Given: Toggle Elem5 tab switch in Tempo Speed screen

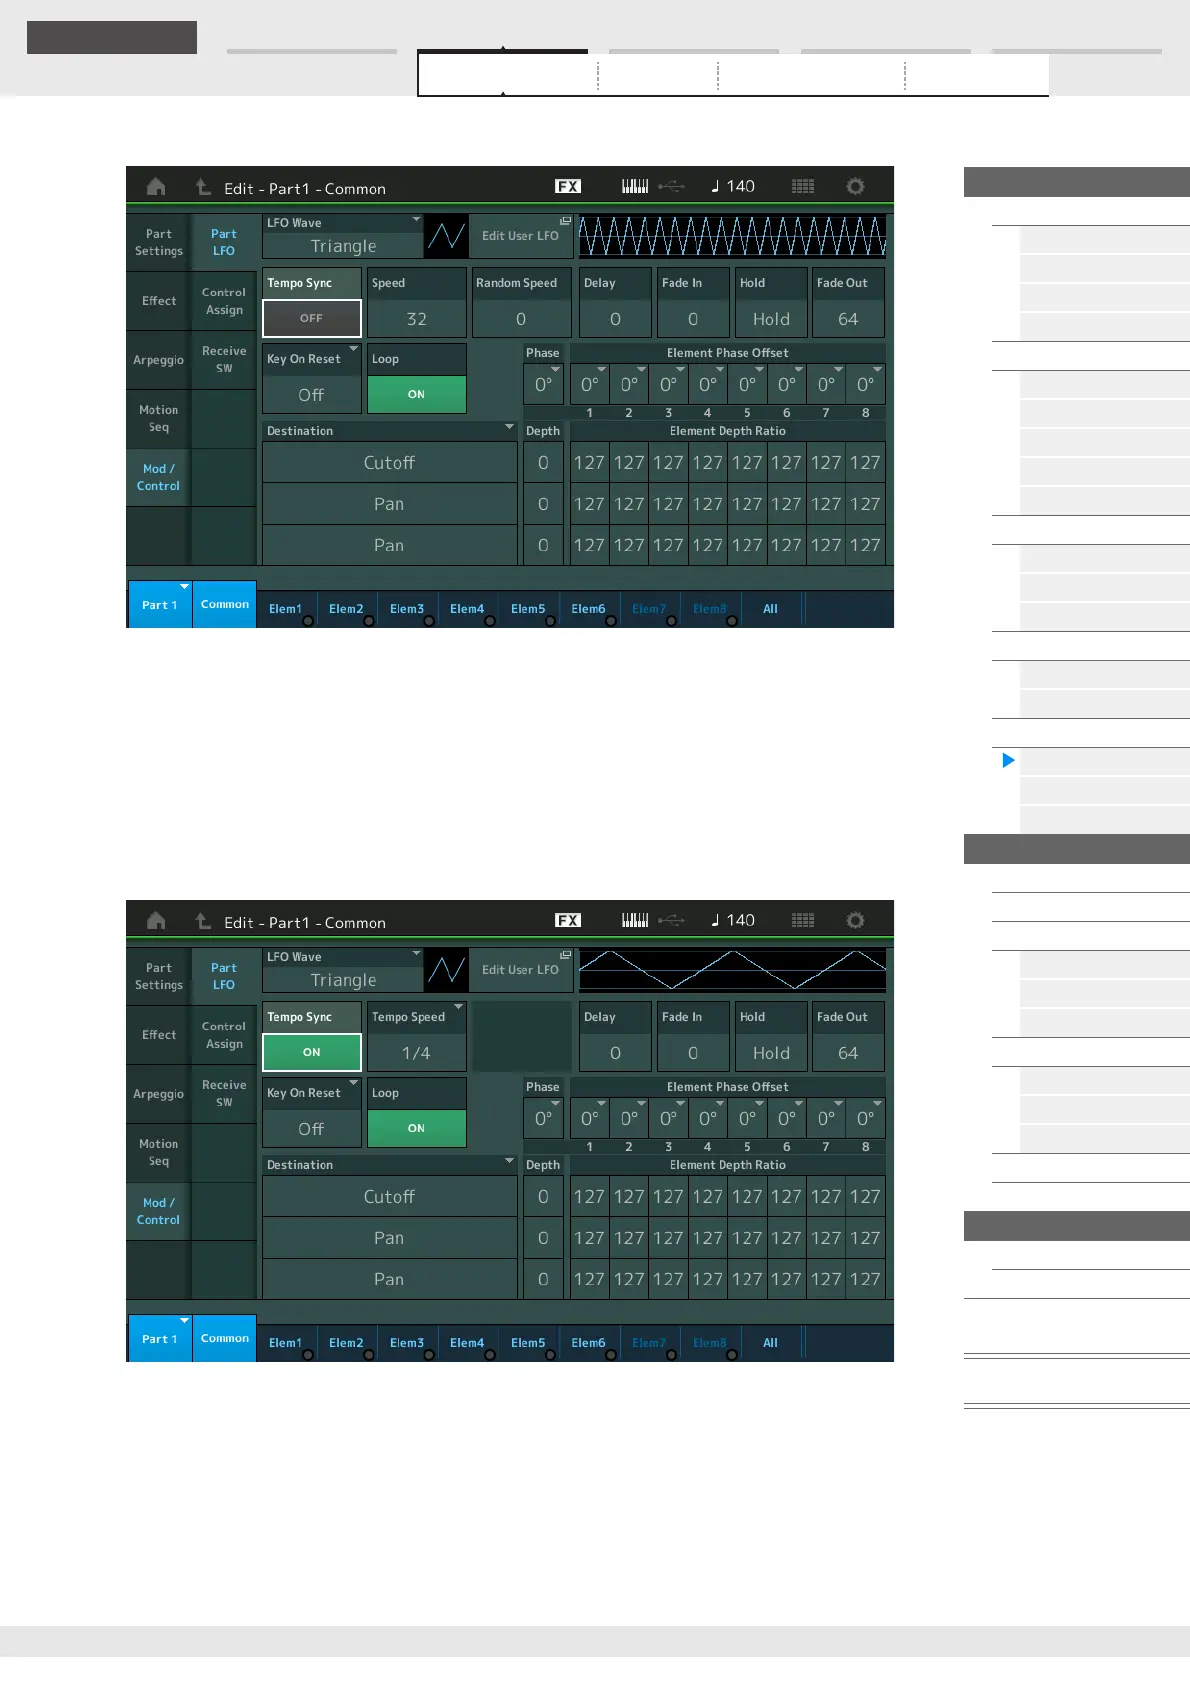Looking at the screenshot, I should pyautogui.click(x=528, y=1343).
